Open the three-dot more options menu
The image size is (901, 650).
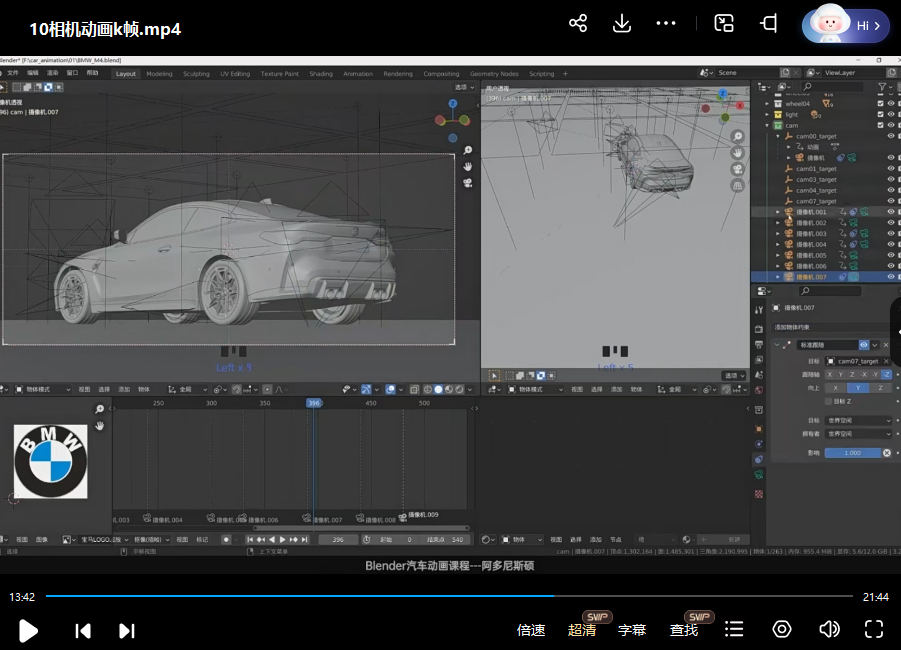click(666, 24)
